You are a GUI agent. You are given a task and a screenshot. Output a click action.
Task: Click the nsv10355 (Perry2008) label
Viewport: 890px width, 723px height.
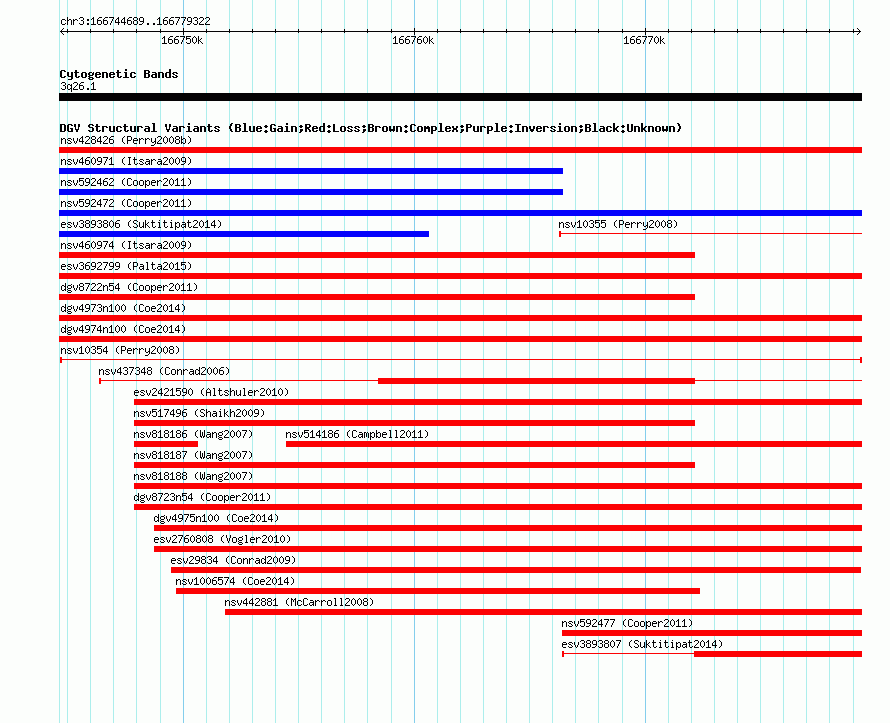[618, 224]
